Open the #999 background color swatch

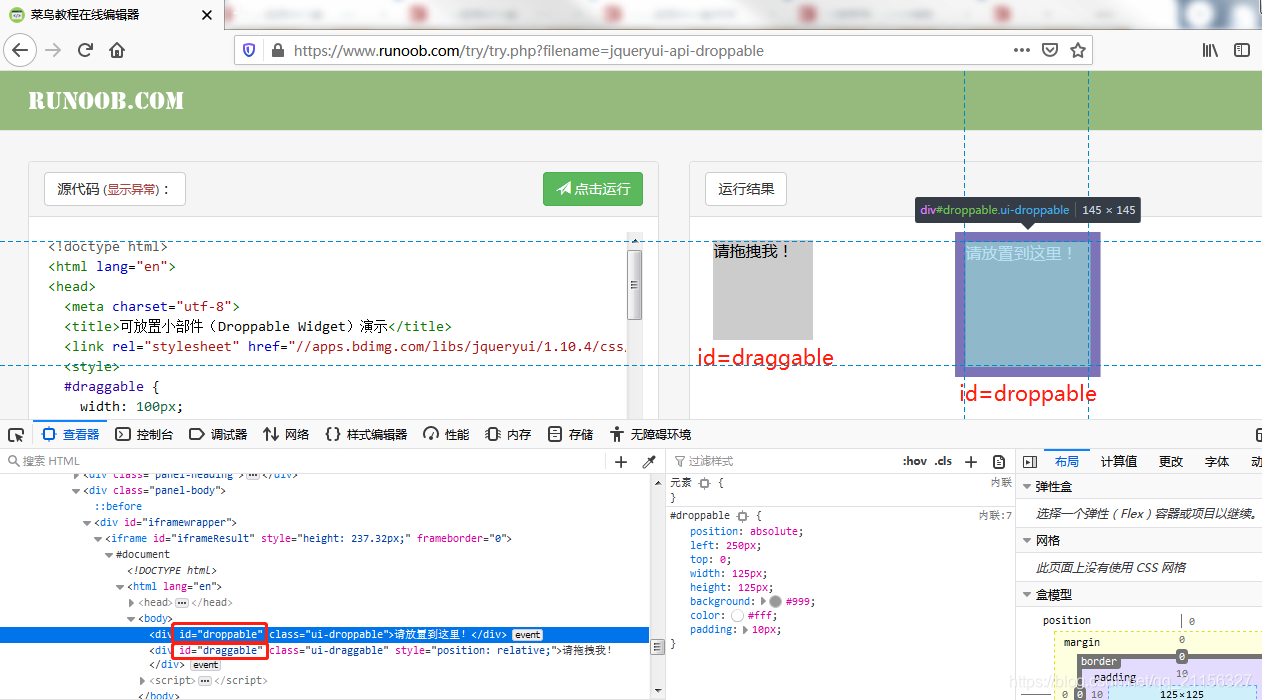pyautogui.click(x=775, y=602)
